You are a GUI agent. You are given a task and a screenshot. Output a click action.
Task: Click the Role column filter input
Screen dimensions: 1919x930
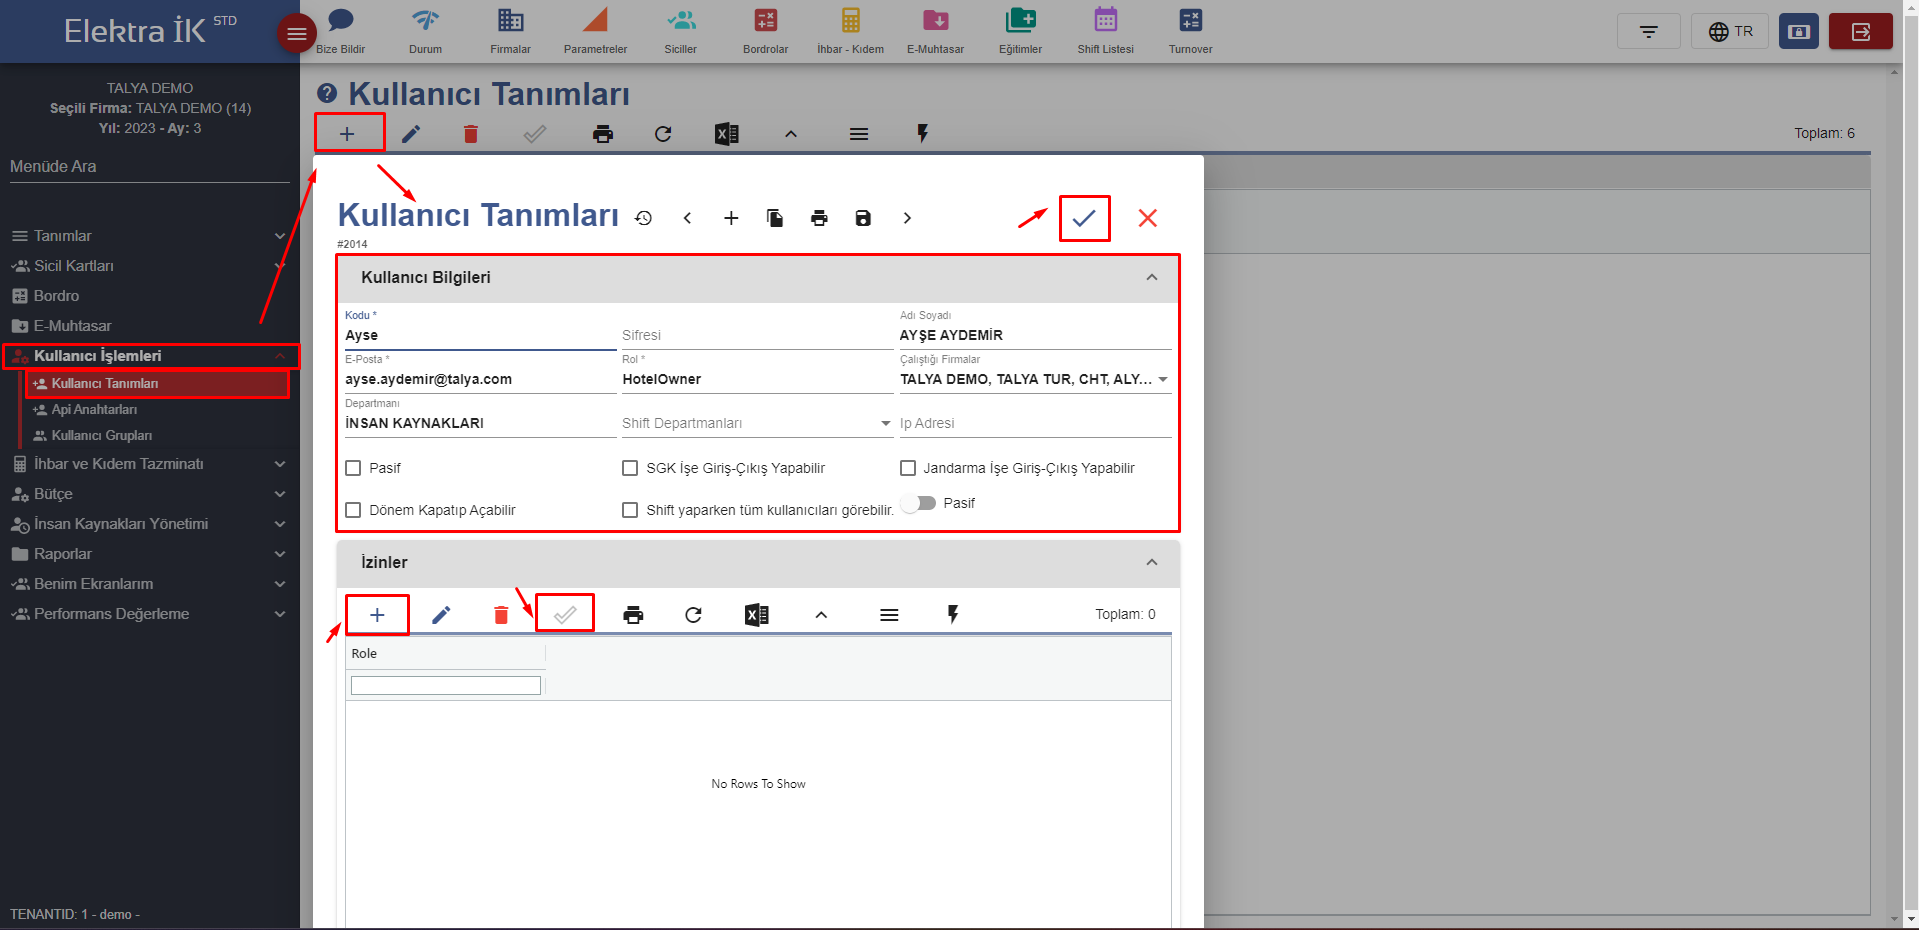(445, 686)
